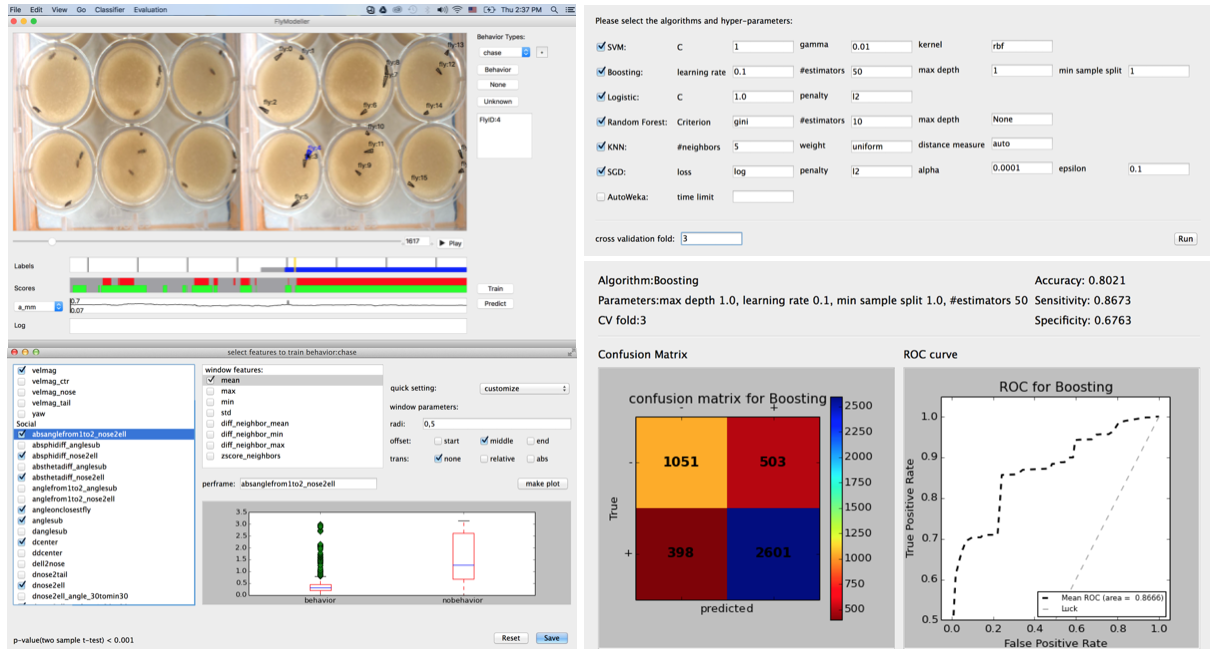Open the Classifier menu
Screen dimensions: 1218x658
pyautogui.click(x=109, y=9)
